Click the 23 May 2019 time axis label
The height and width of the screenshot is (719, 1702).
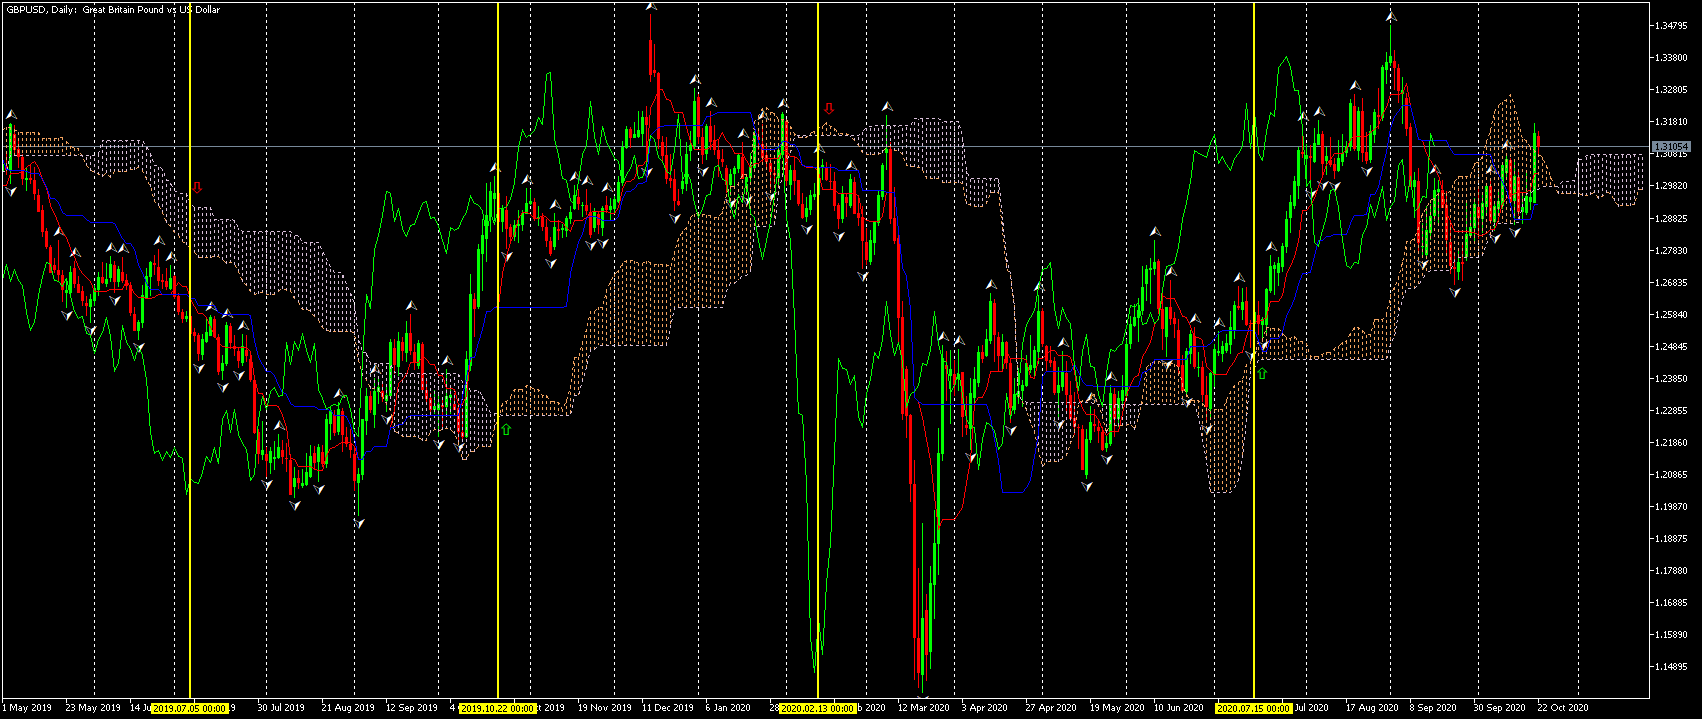93,708
